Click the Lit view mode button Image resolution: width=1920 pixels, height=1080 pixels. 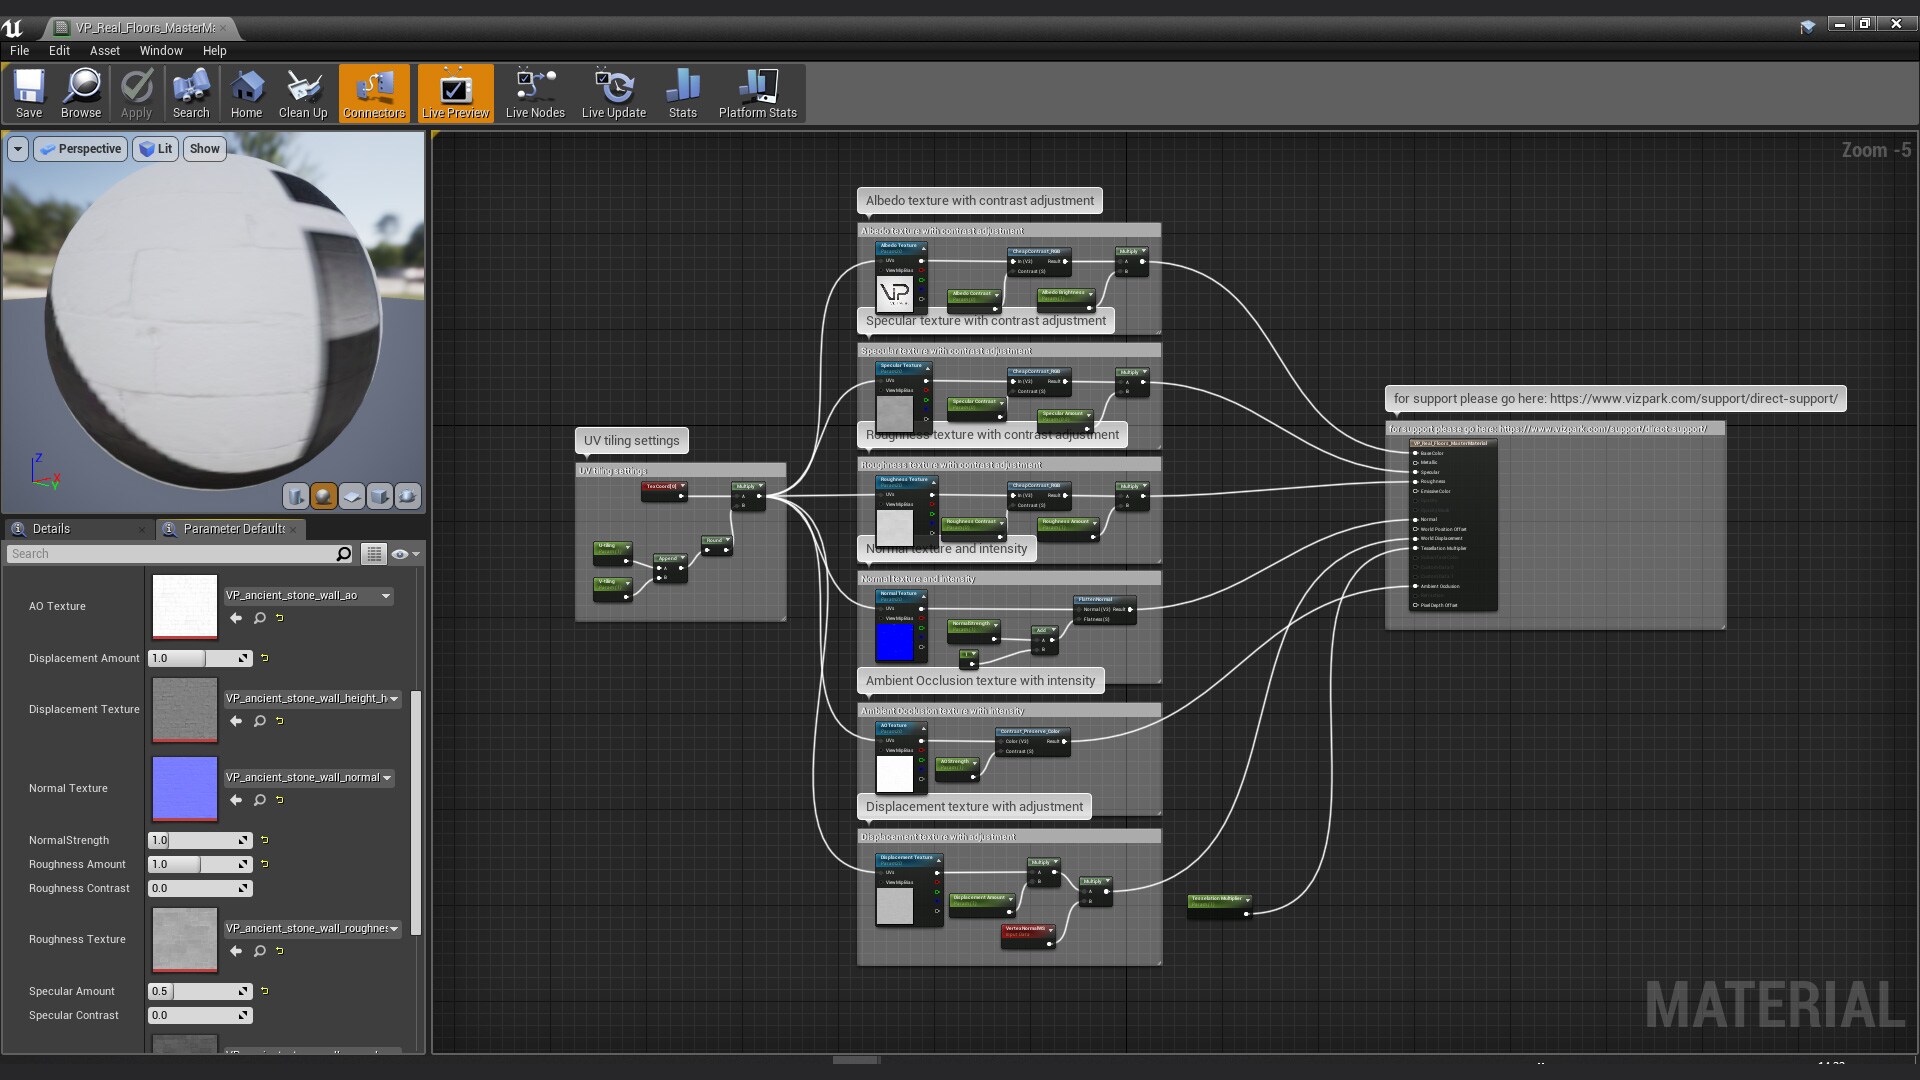156,149
